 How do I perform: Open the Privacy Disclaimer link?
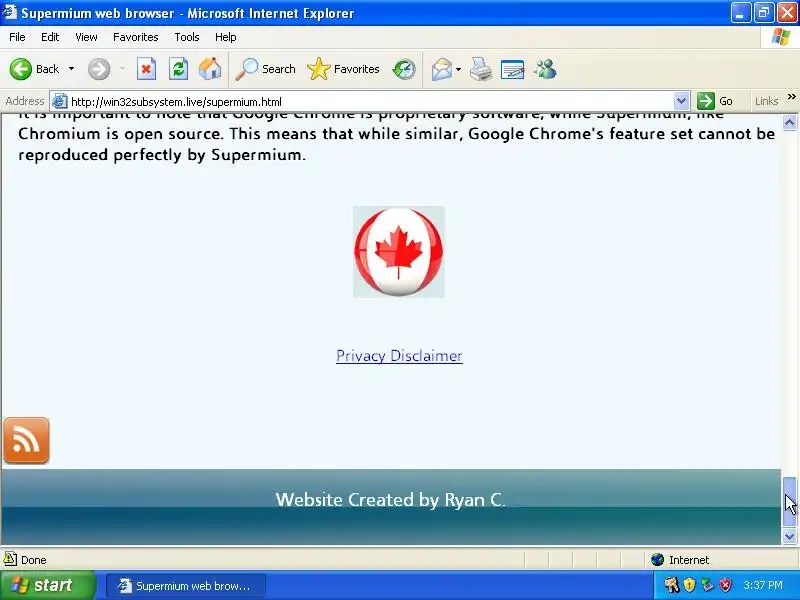click(x=399, y=356)
